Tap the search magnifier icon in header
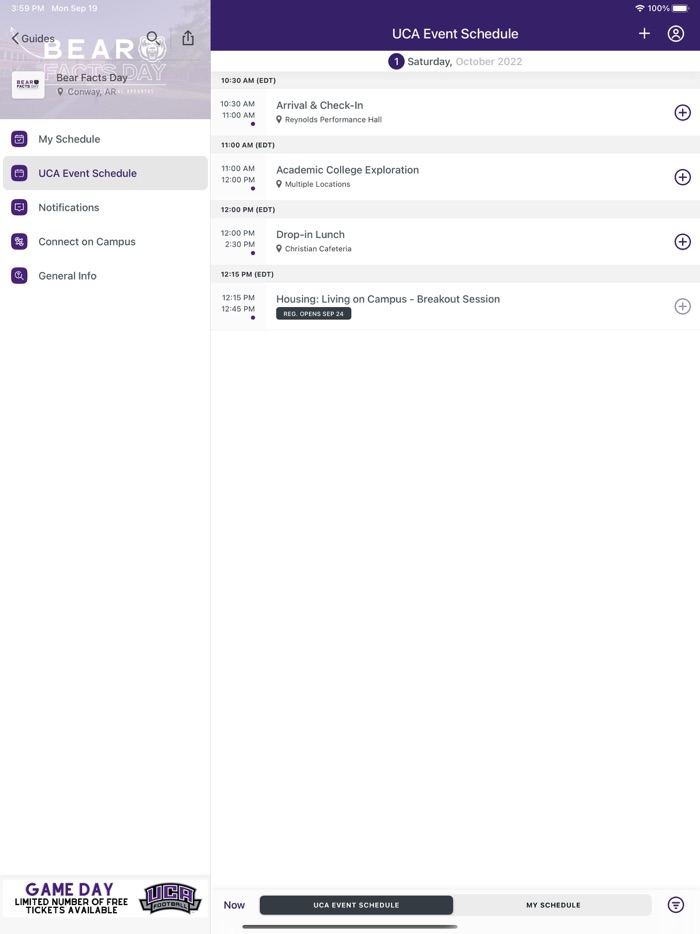Screen dimensions: 700x934 [153, 38]
